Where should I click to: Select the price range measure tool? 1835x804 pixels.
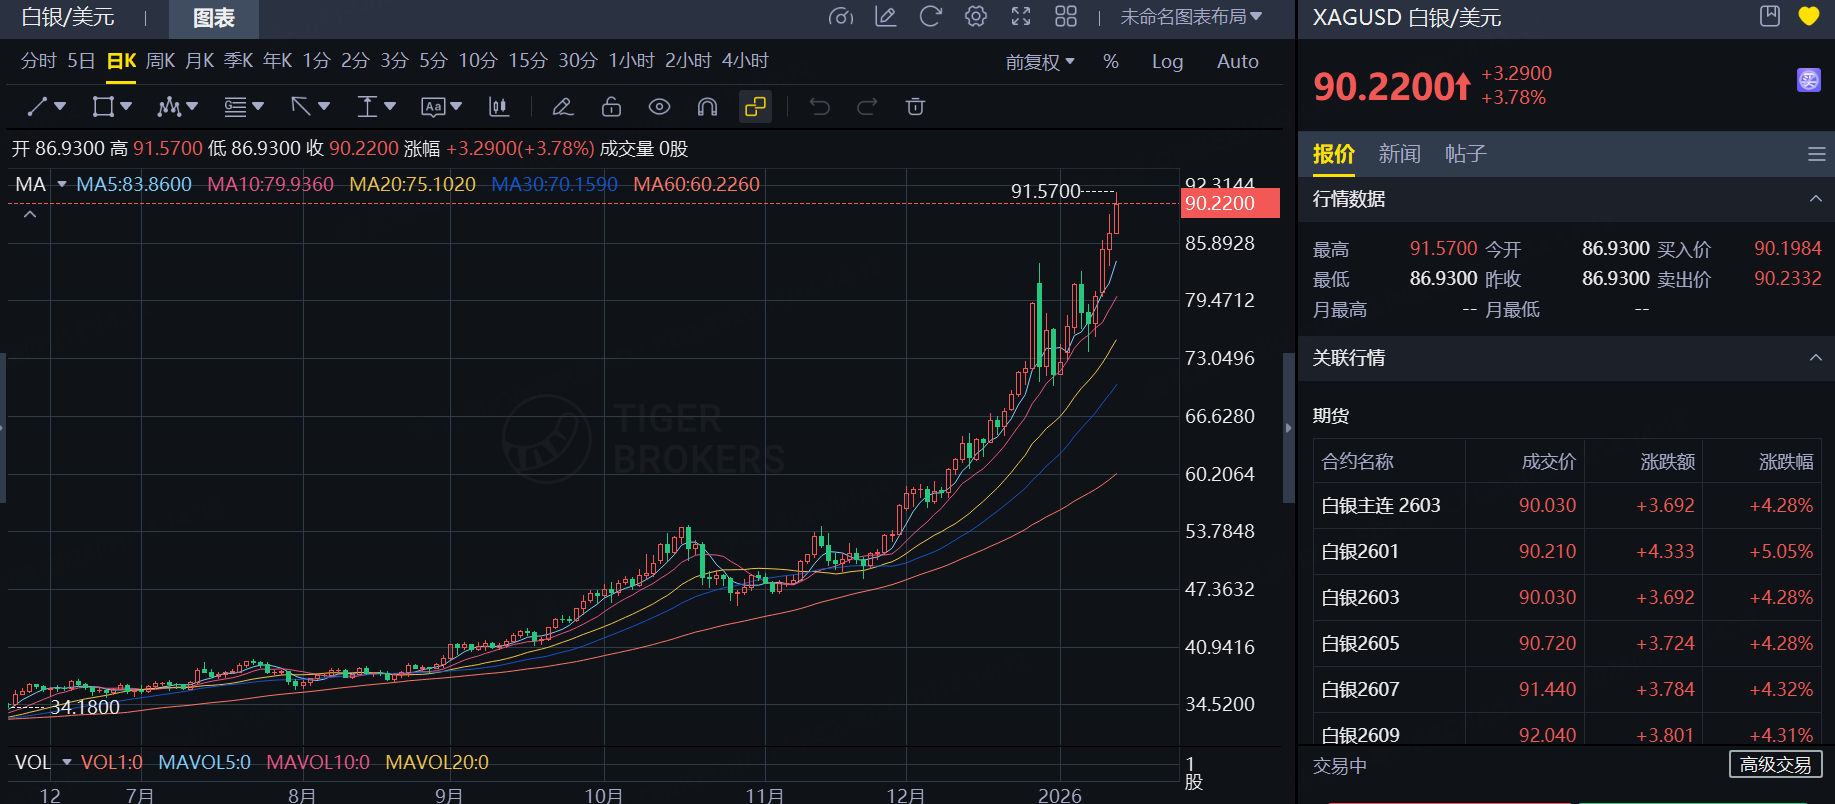367,107
